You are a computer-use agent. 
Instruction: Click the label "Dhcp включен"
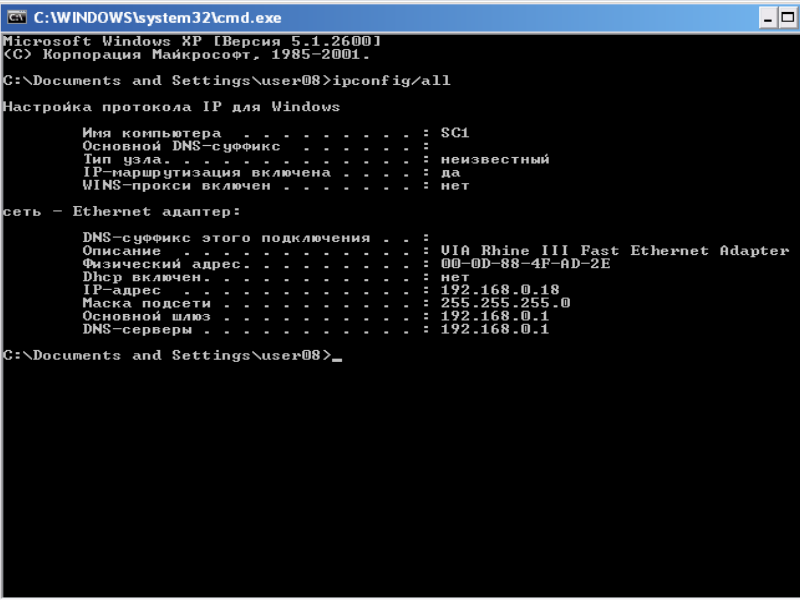coord(142,278)
